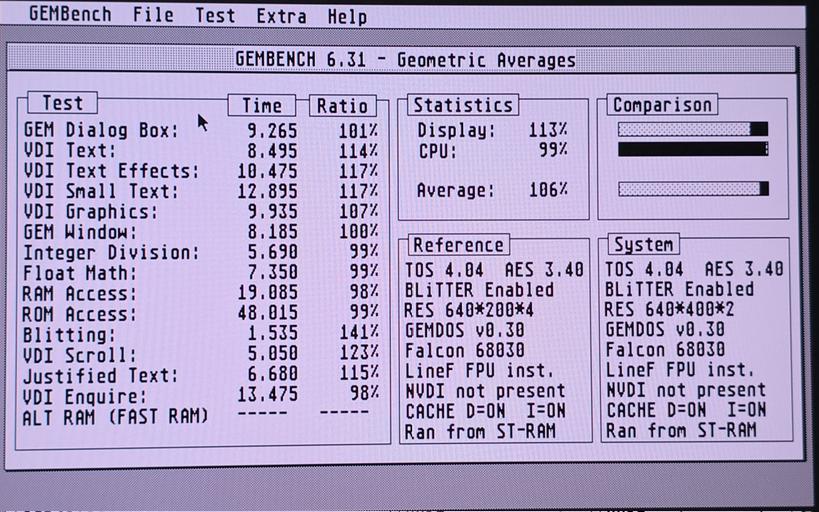Select the VDI Graphics label
This screenshot has height=512, width=819.
pyautogui.click(x=91, y=211)
